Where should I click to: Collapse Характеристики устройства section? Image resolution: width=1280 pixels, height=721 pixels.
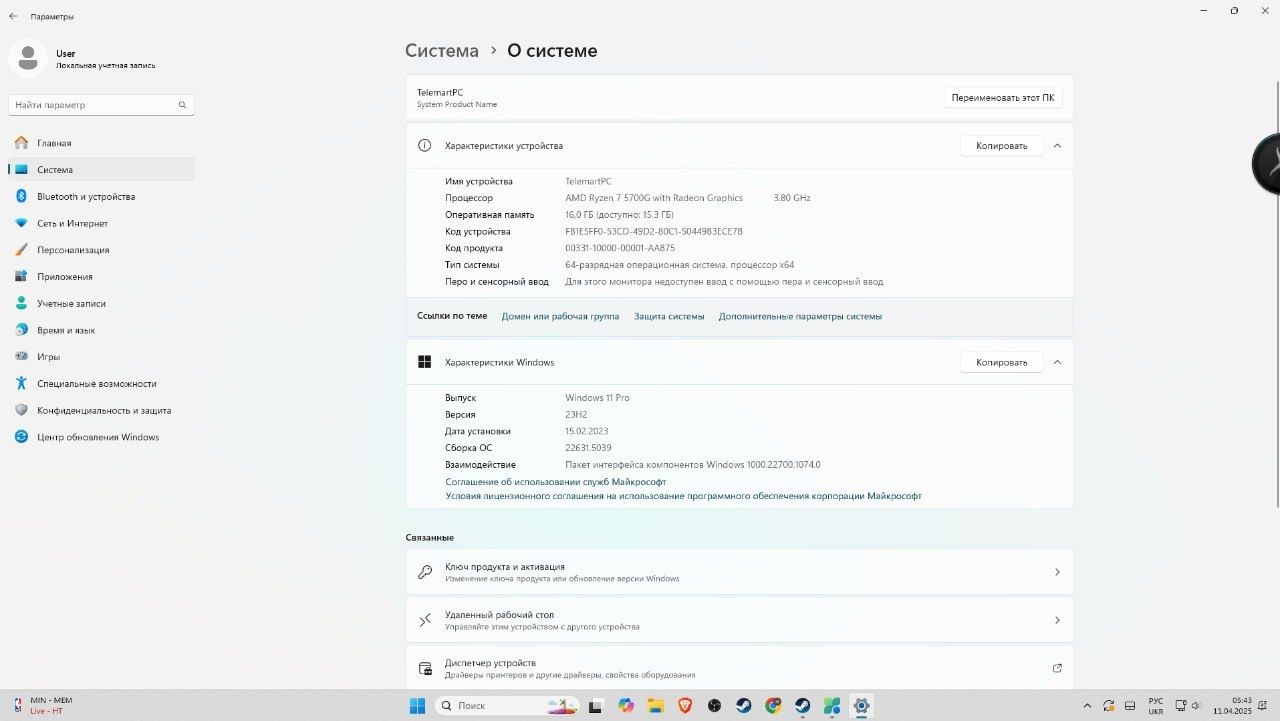1057,146
